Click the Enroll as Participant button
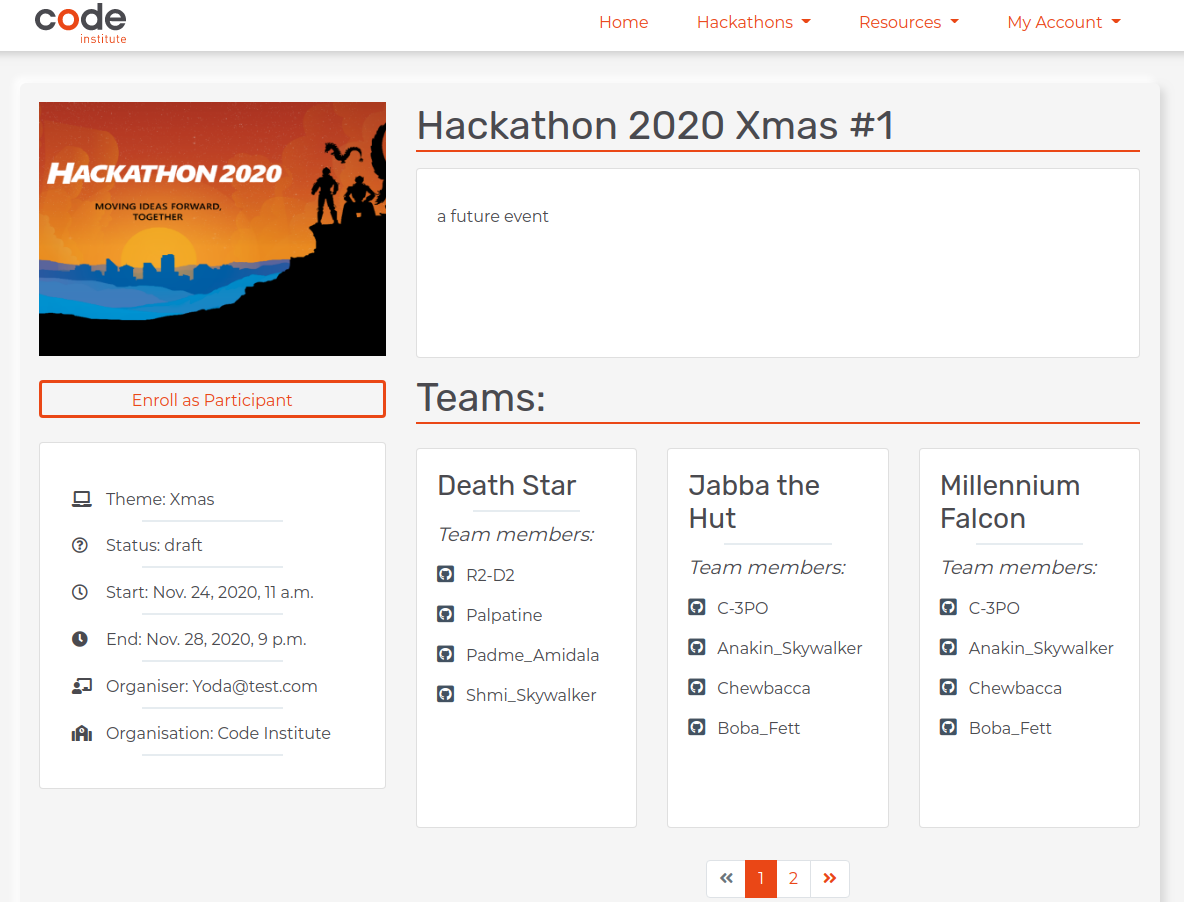 212,399
